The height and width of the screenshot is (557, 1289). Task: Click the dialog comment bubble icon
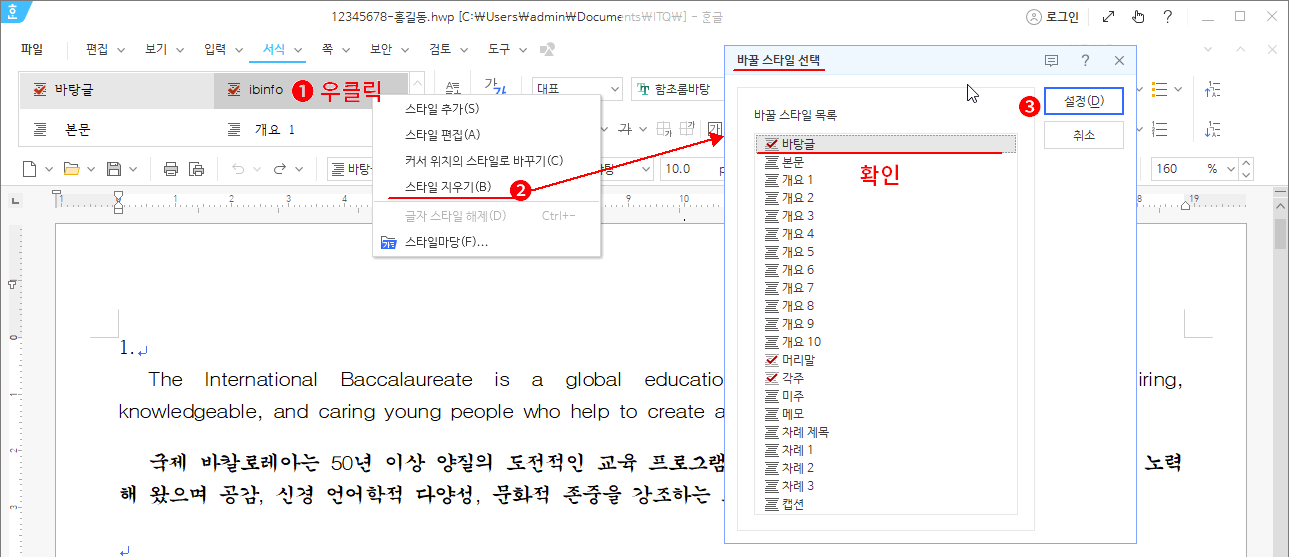click(x=1052, y=61)
